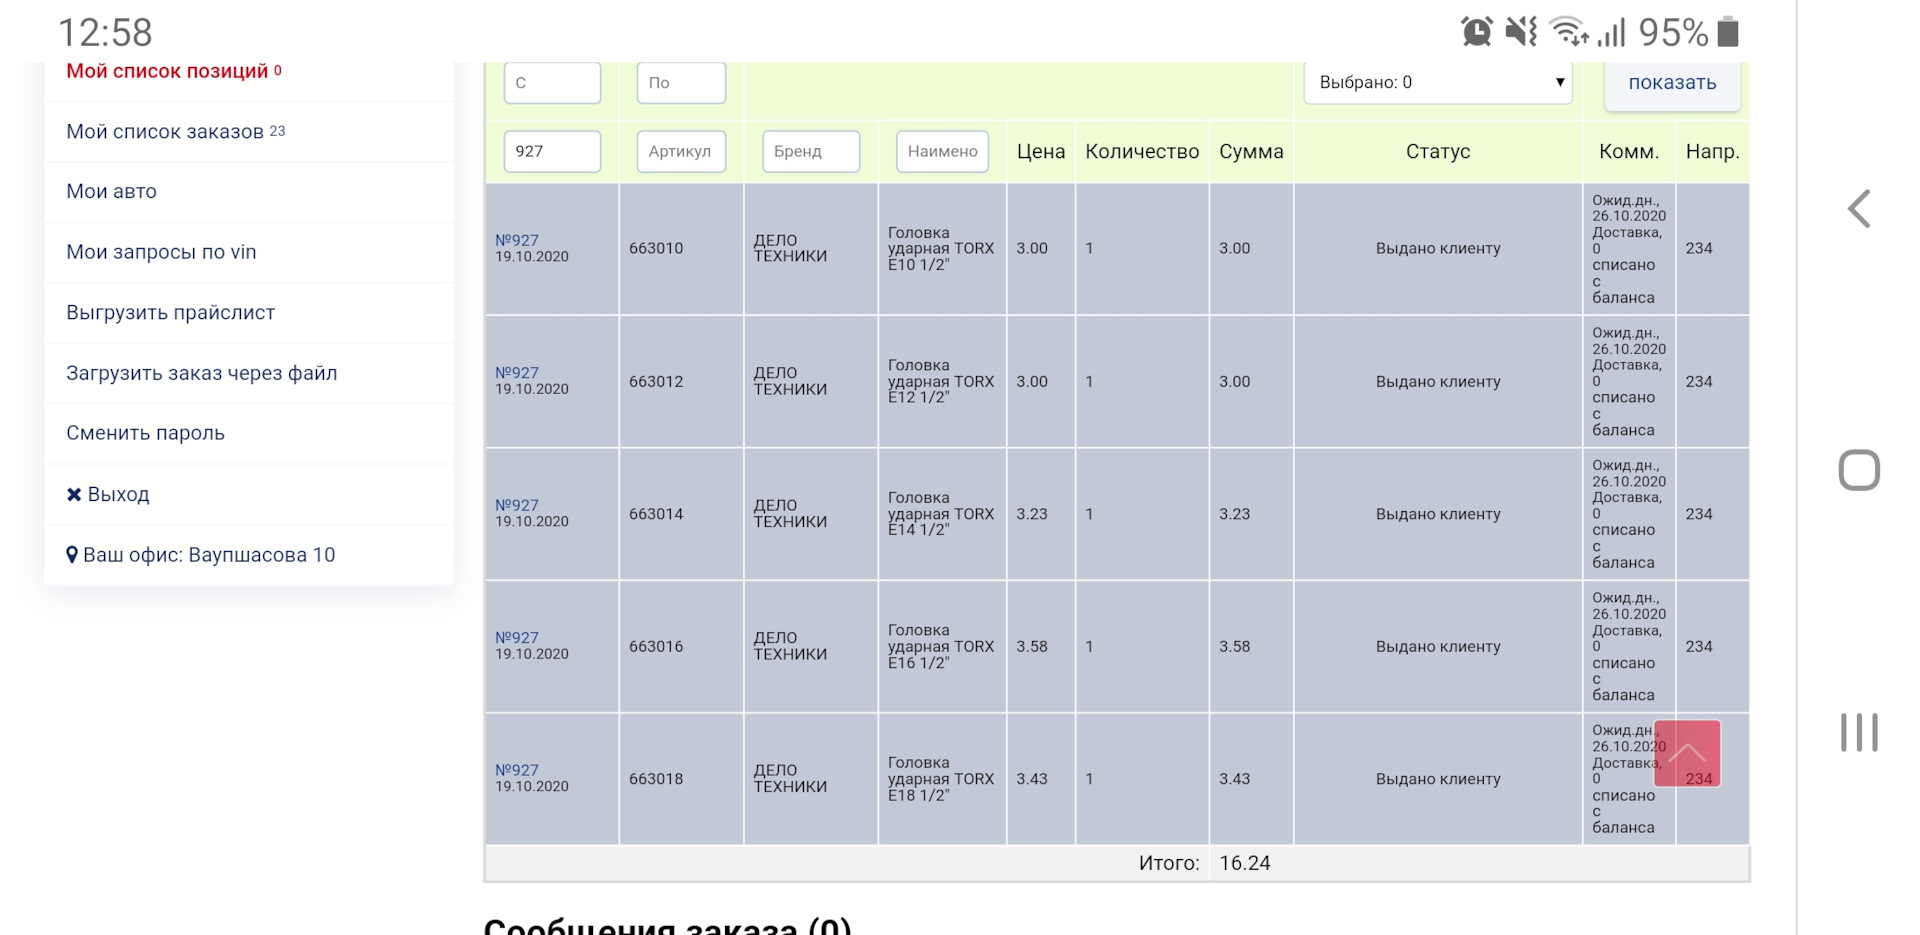Screen dimensions: 1920x935
Task: Open recent apps with three-bar icon
Action: pos(1859,732)
